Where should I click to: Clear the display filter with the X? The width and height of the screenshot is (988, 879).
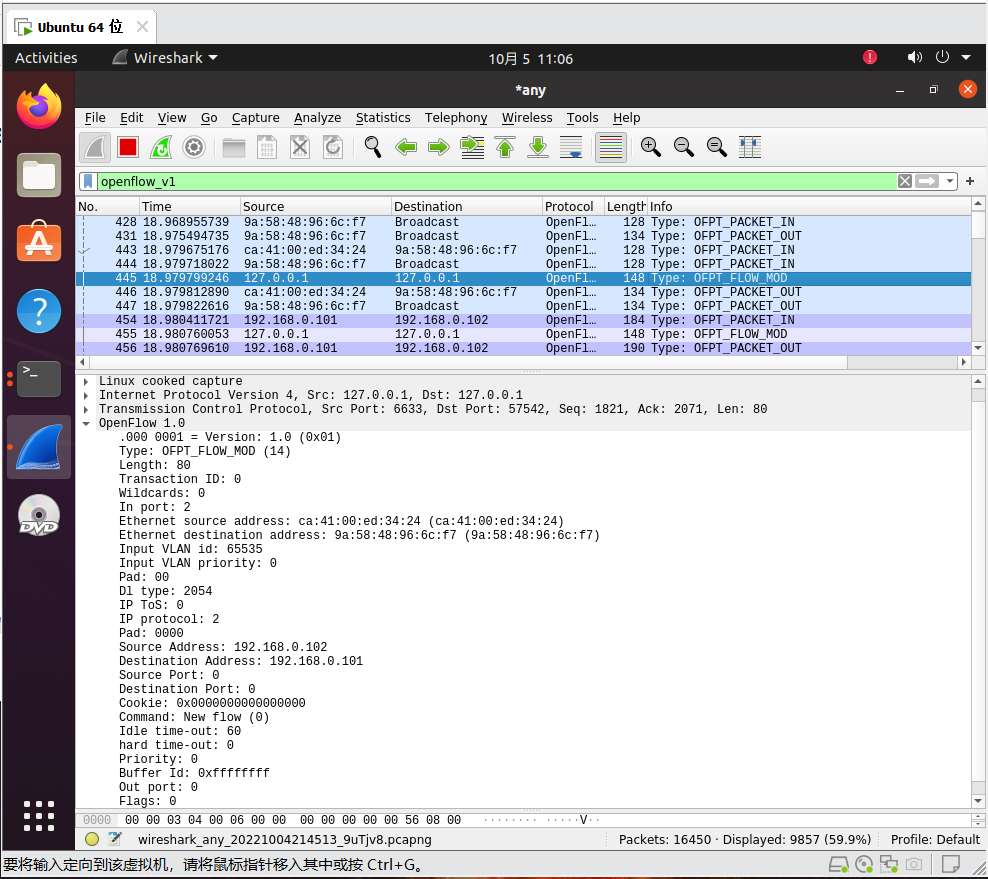[x=905, y=181]
